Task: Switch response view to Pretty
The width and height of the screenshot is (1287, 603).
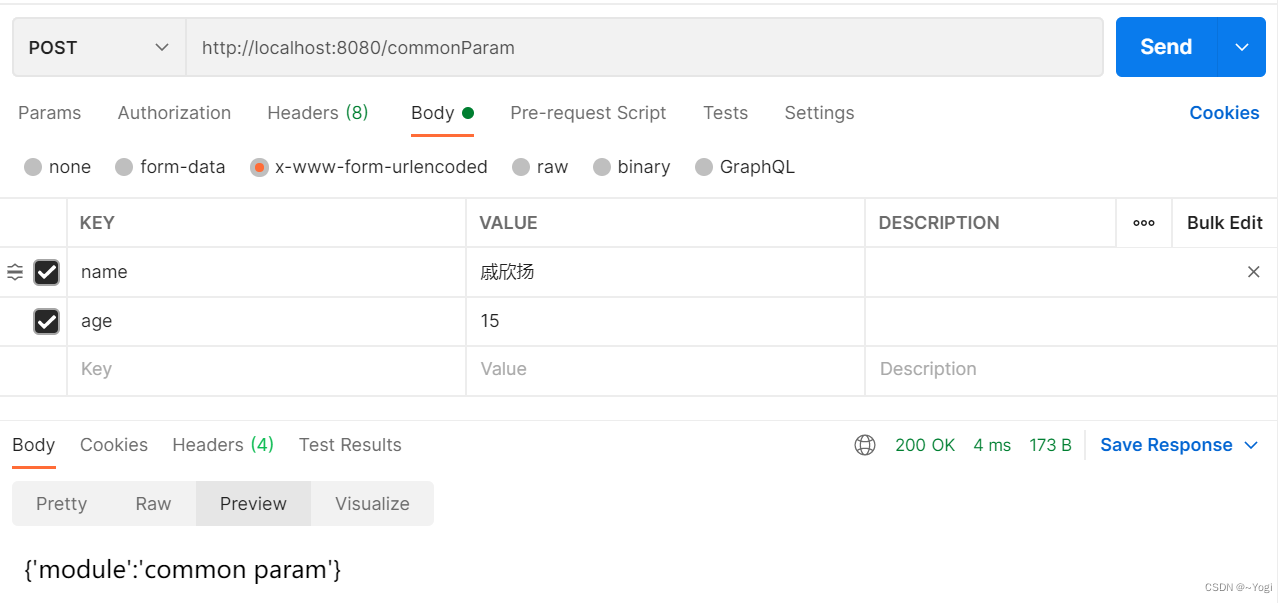Action: click(x=62, y=503)
